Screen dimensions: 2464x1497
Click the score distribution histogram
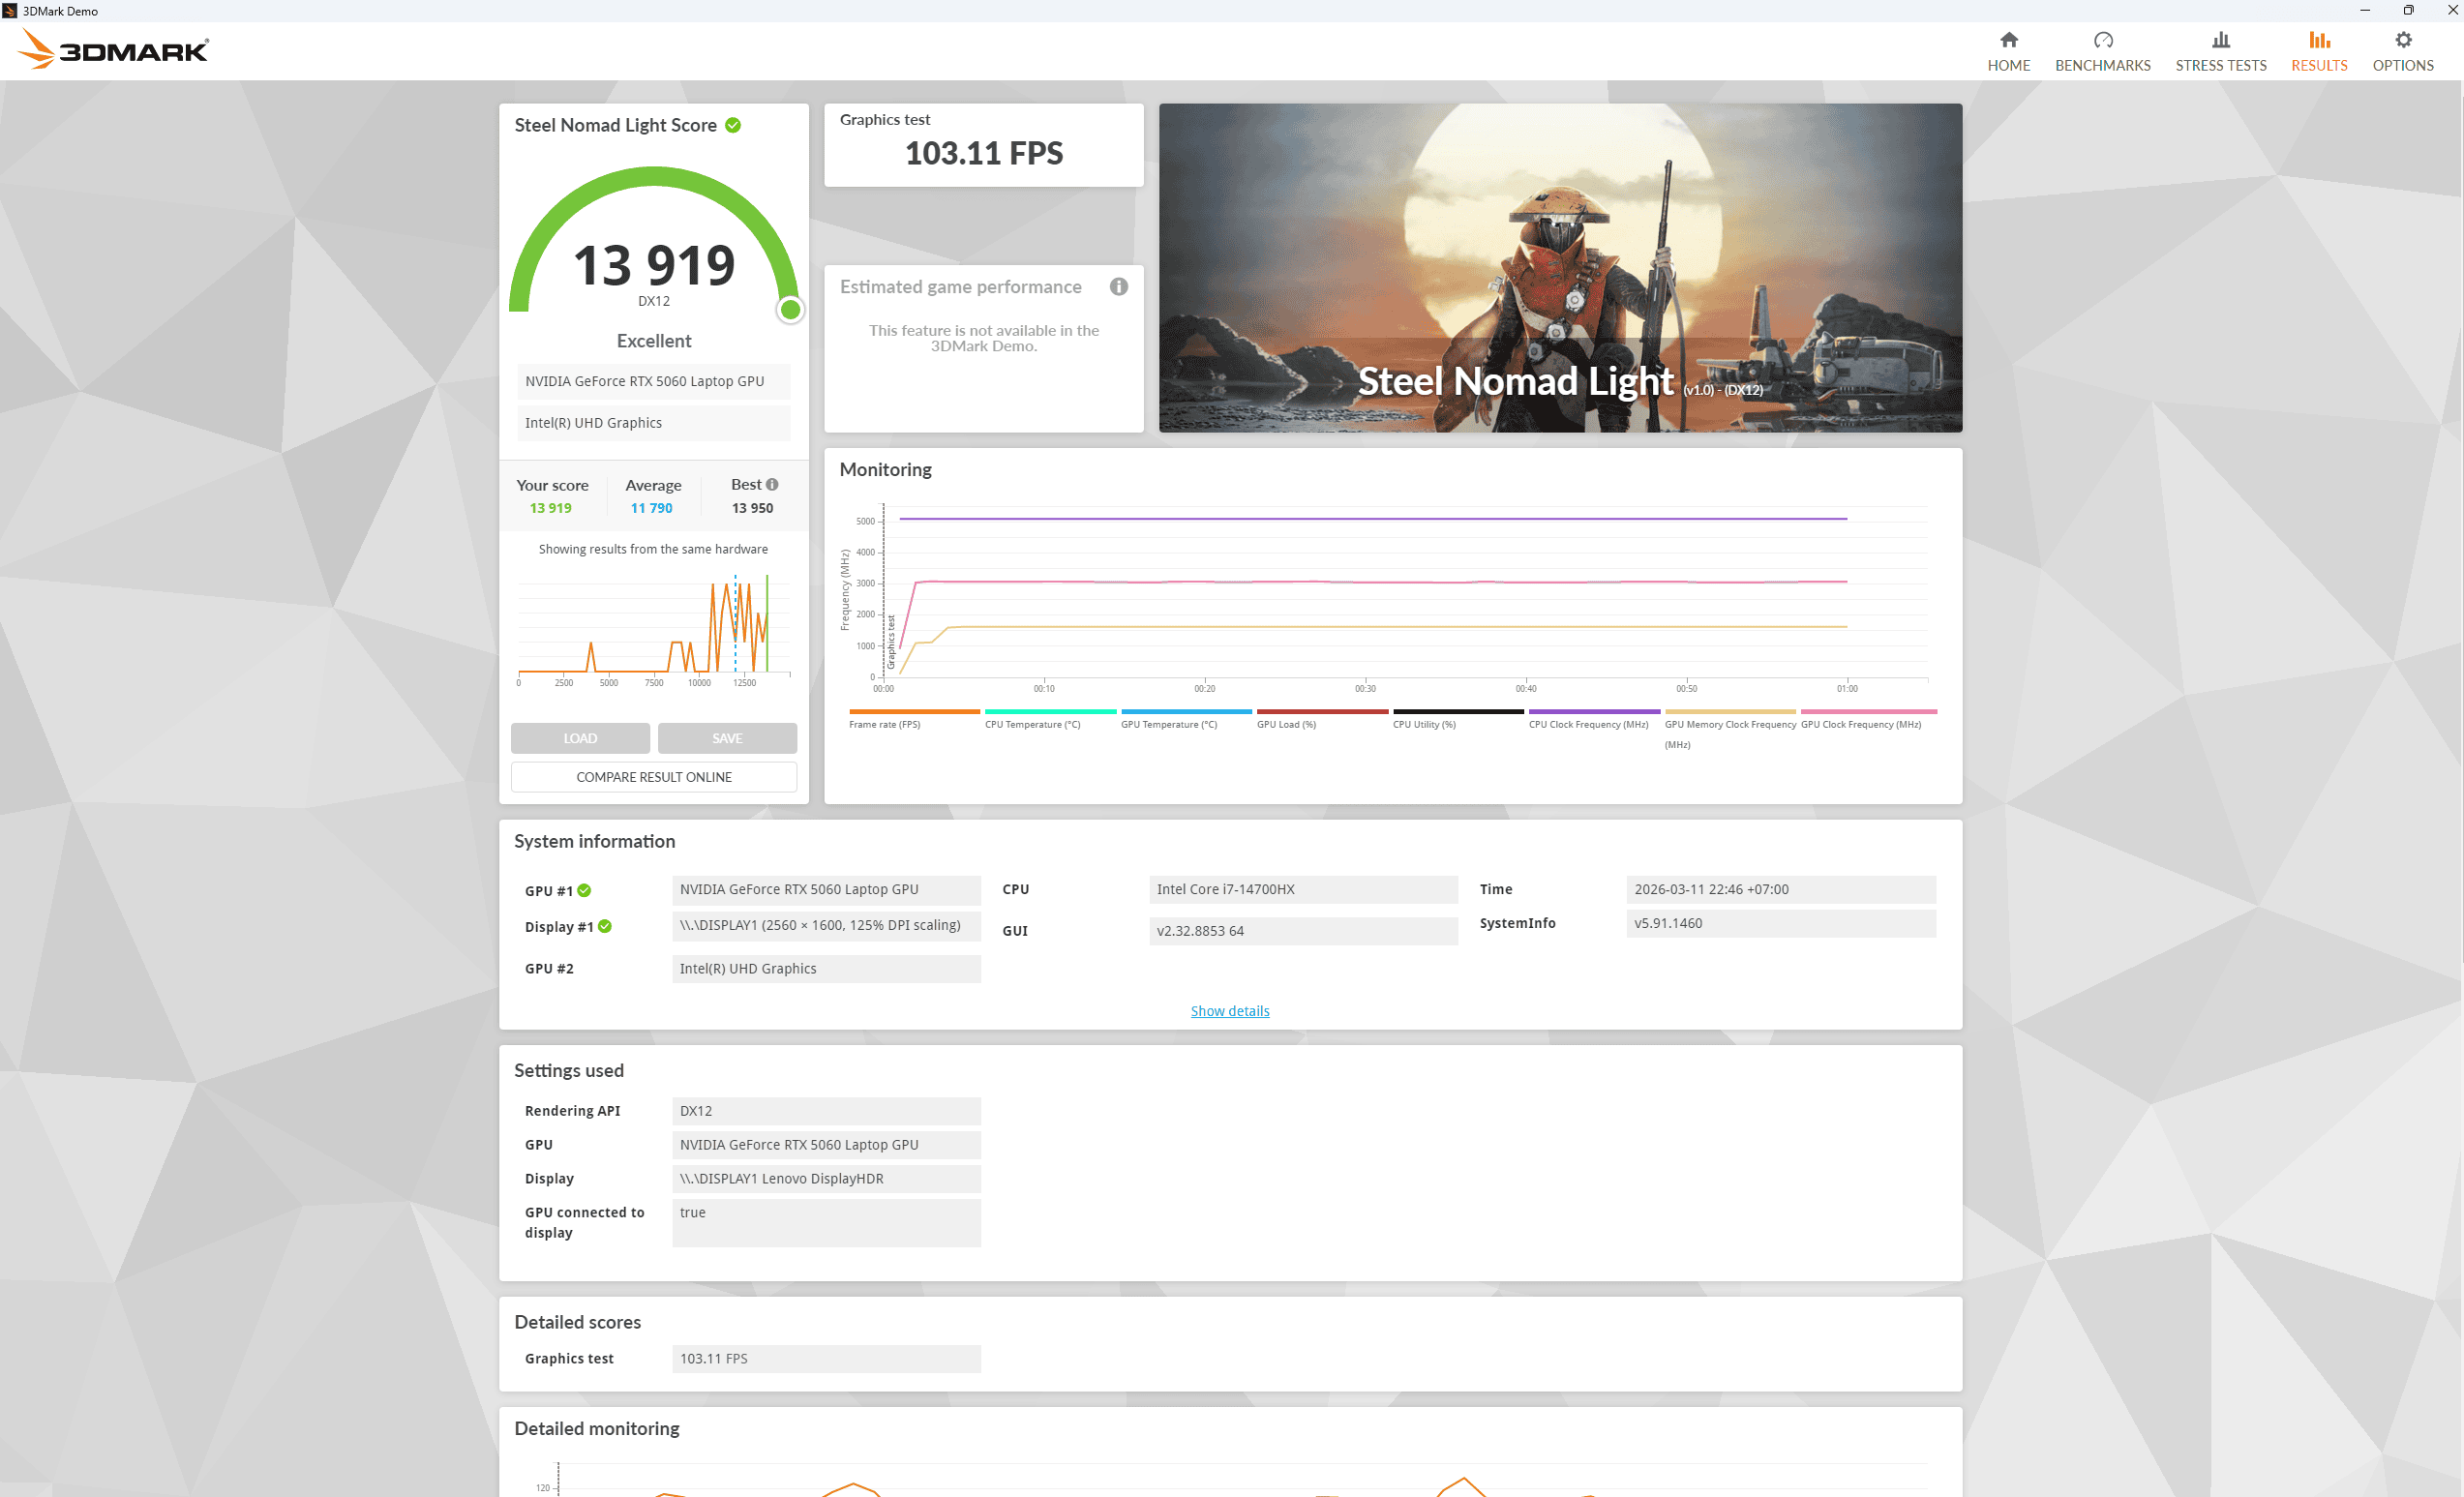point(654,628)
